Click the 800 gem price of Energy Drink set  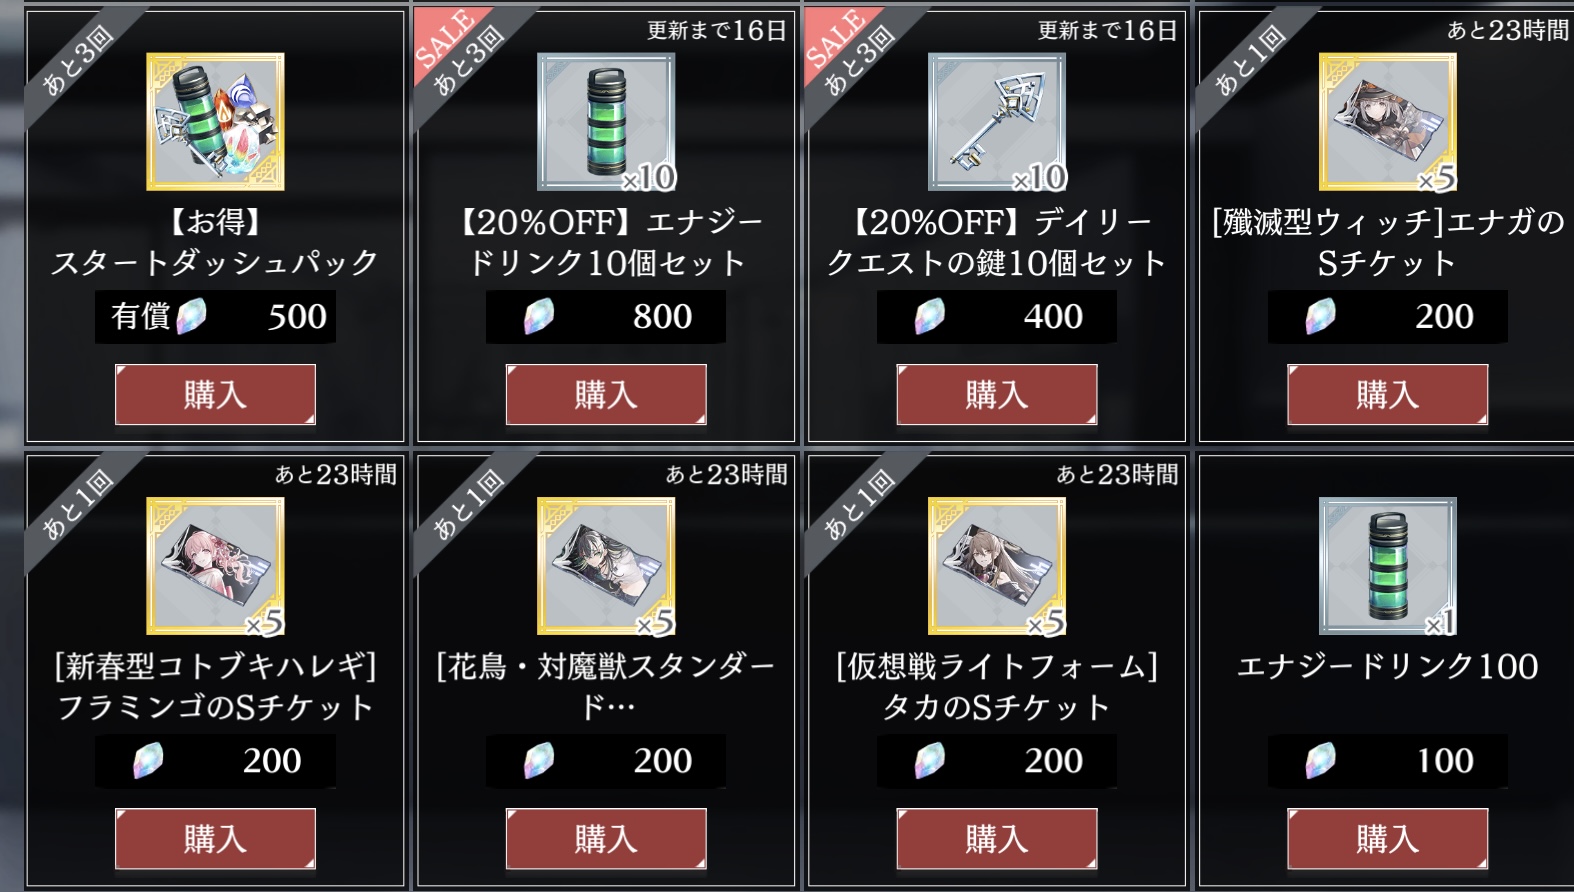[x=606, y=317]
